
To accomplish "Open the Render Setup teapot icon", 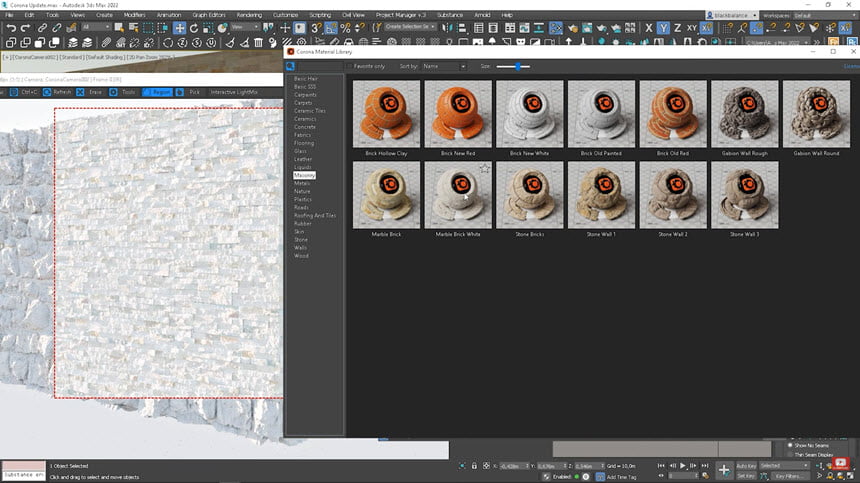I will 573,28.
